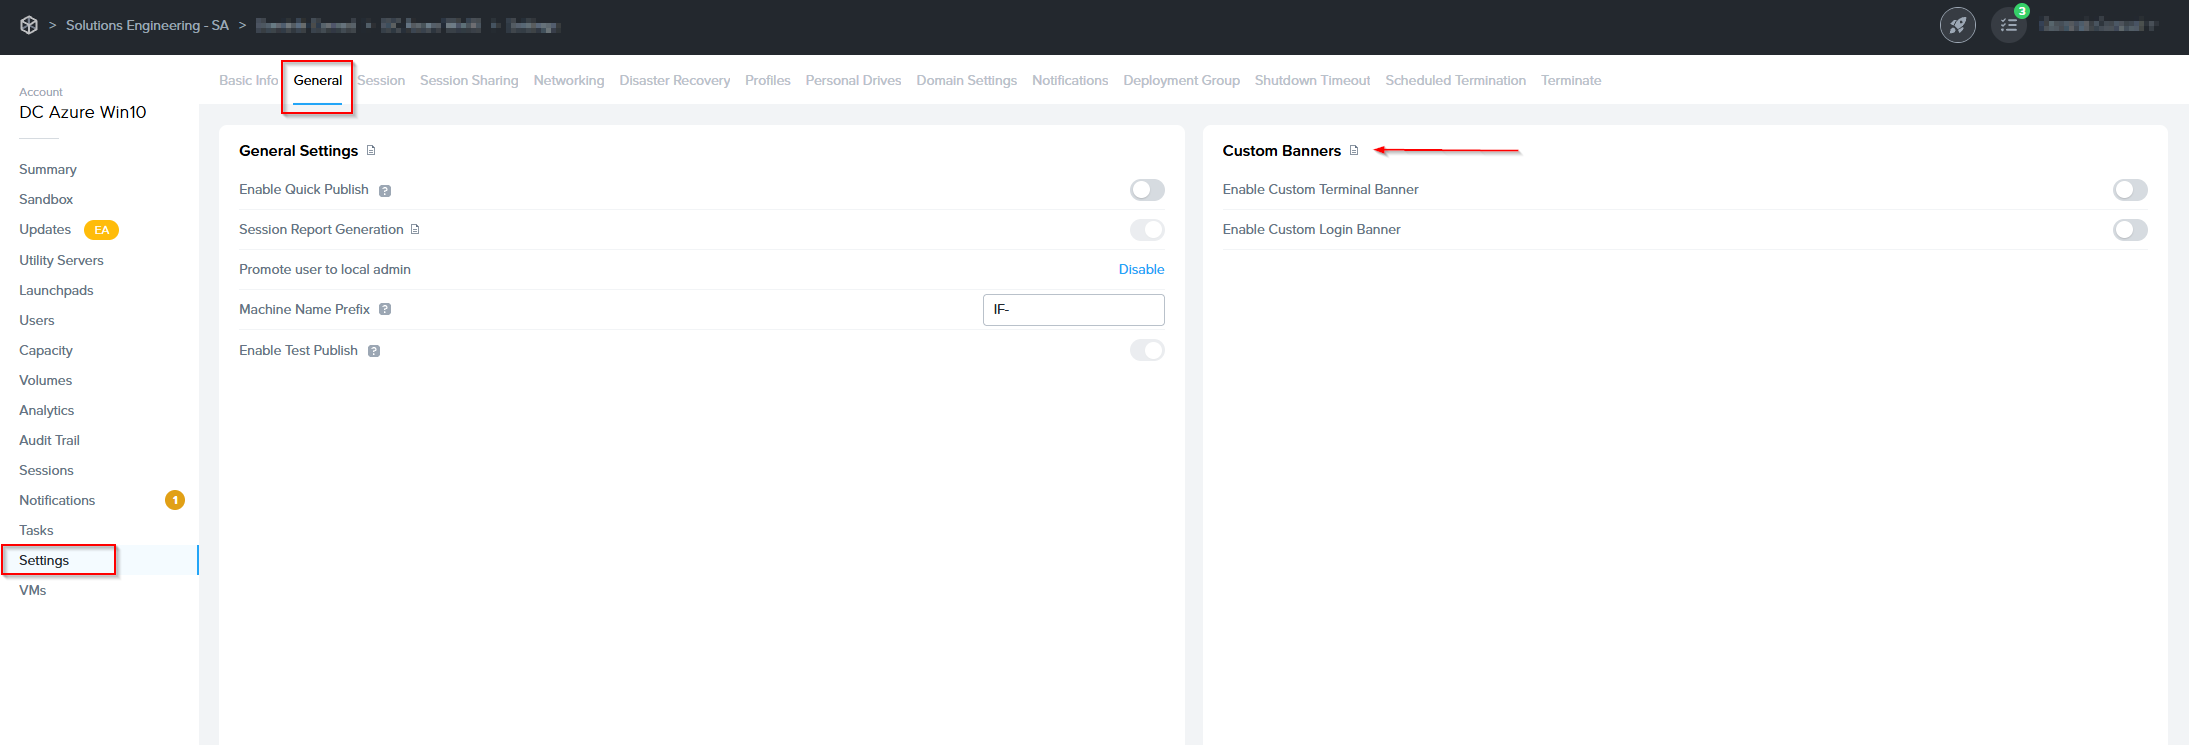Open the tasks checklist icon with badge
The width and height of the screenshot is (2189, 745).
pos(2008,25)
